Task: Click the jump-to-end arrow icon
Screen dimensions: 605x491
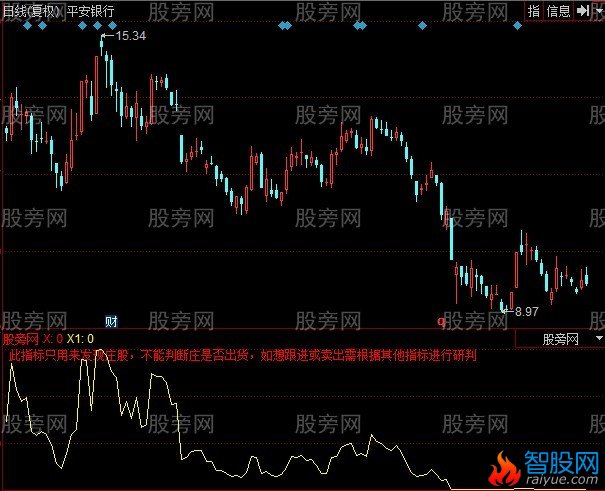Action: [x=583, y=11]
